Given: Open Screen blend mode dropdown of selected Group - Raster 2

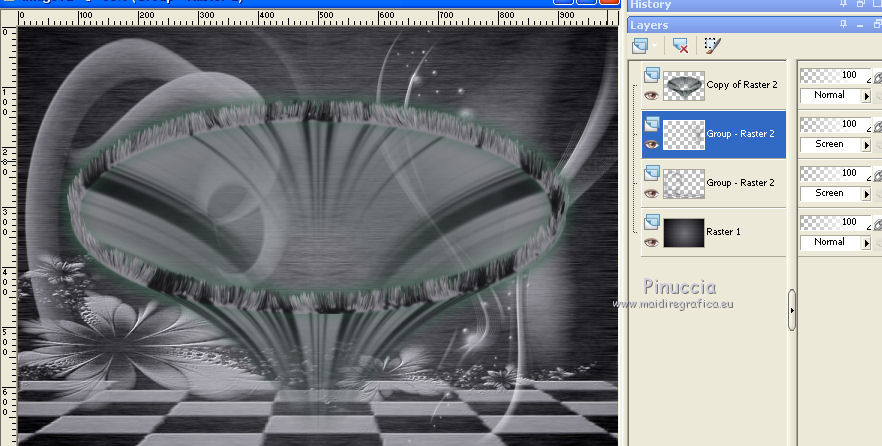Looking at the screenshot, I should (866, 145).
